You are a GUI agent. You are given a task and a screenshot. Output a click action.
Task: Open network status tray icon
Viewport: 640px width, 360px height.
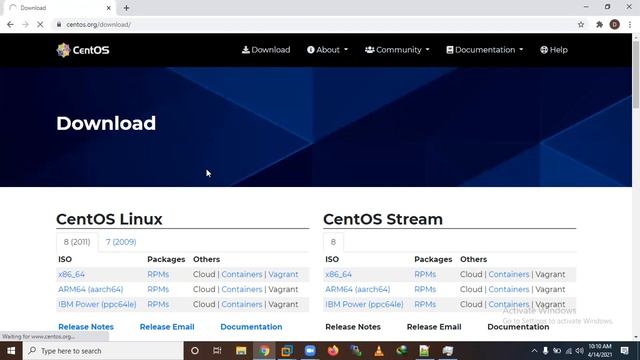569,351
